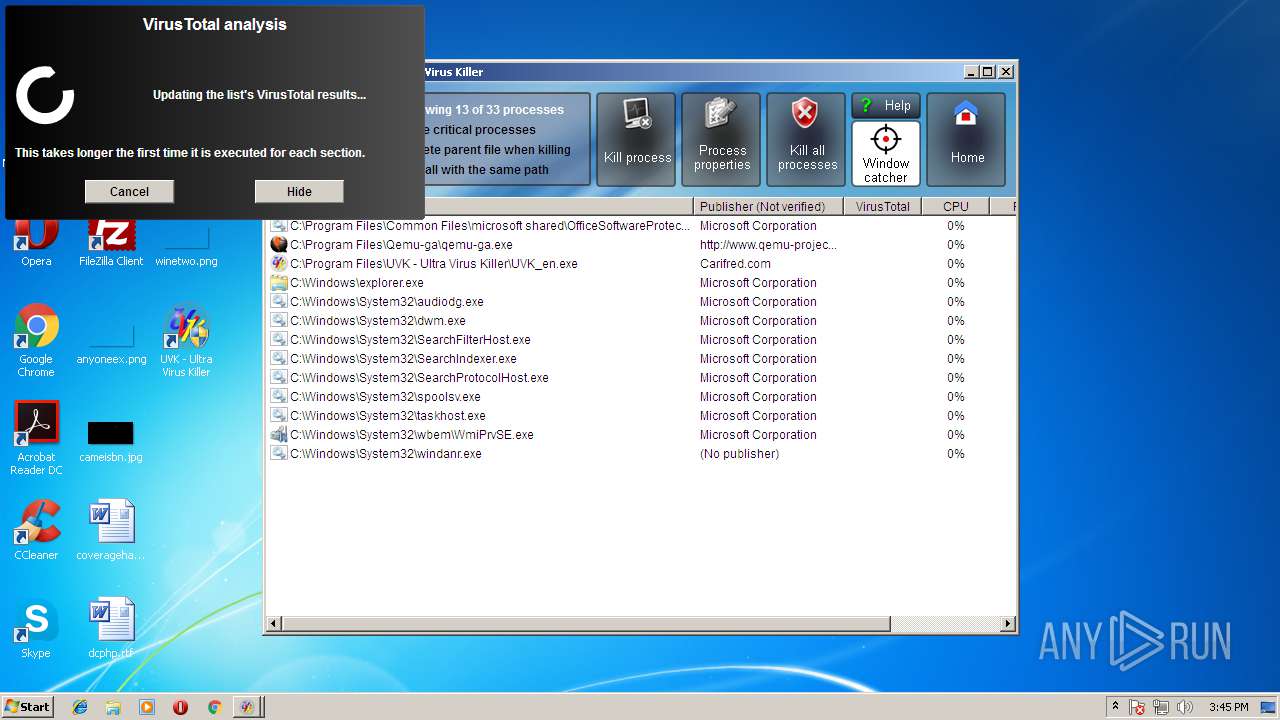
Task: Show hidden system tray icons
Action: (x=1115, y=707)
